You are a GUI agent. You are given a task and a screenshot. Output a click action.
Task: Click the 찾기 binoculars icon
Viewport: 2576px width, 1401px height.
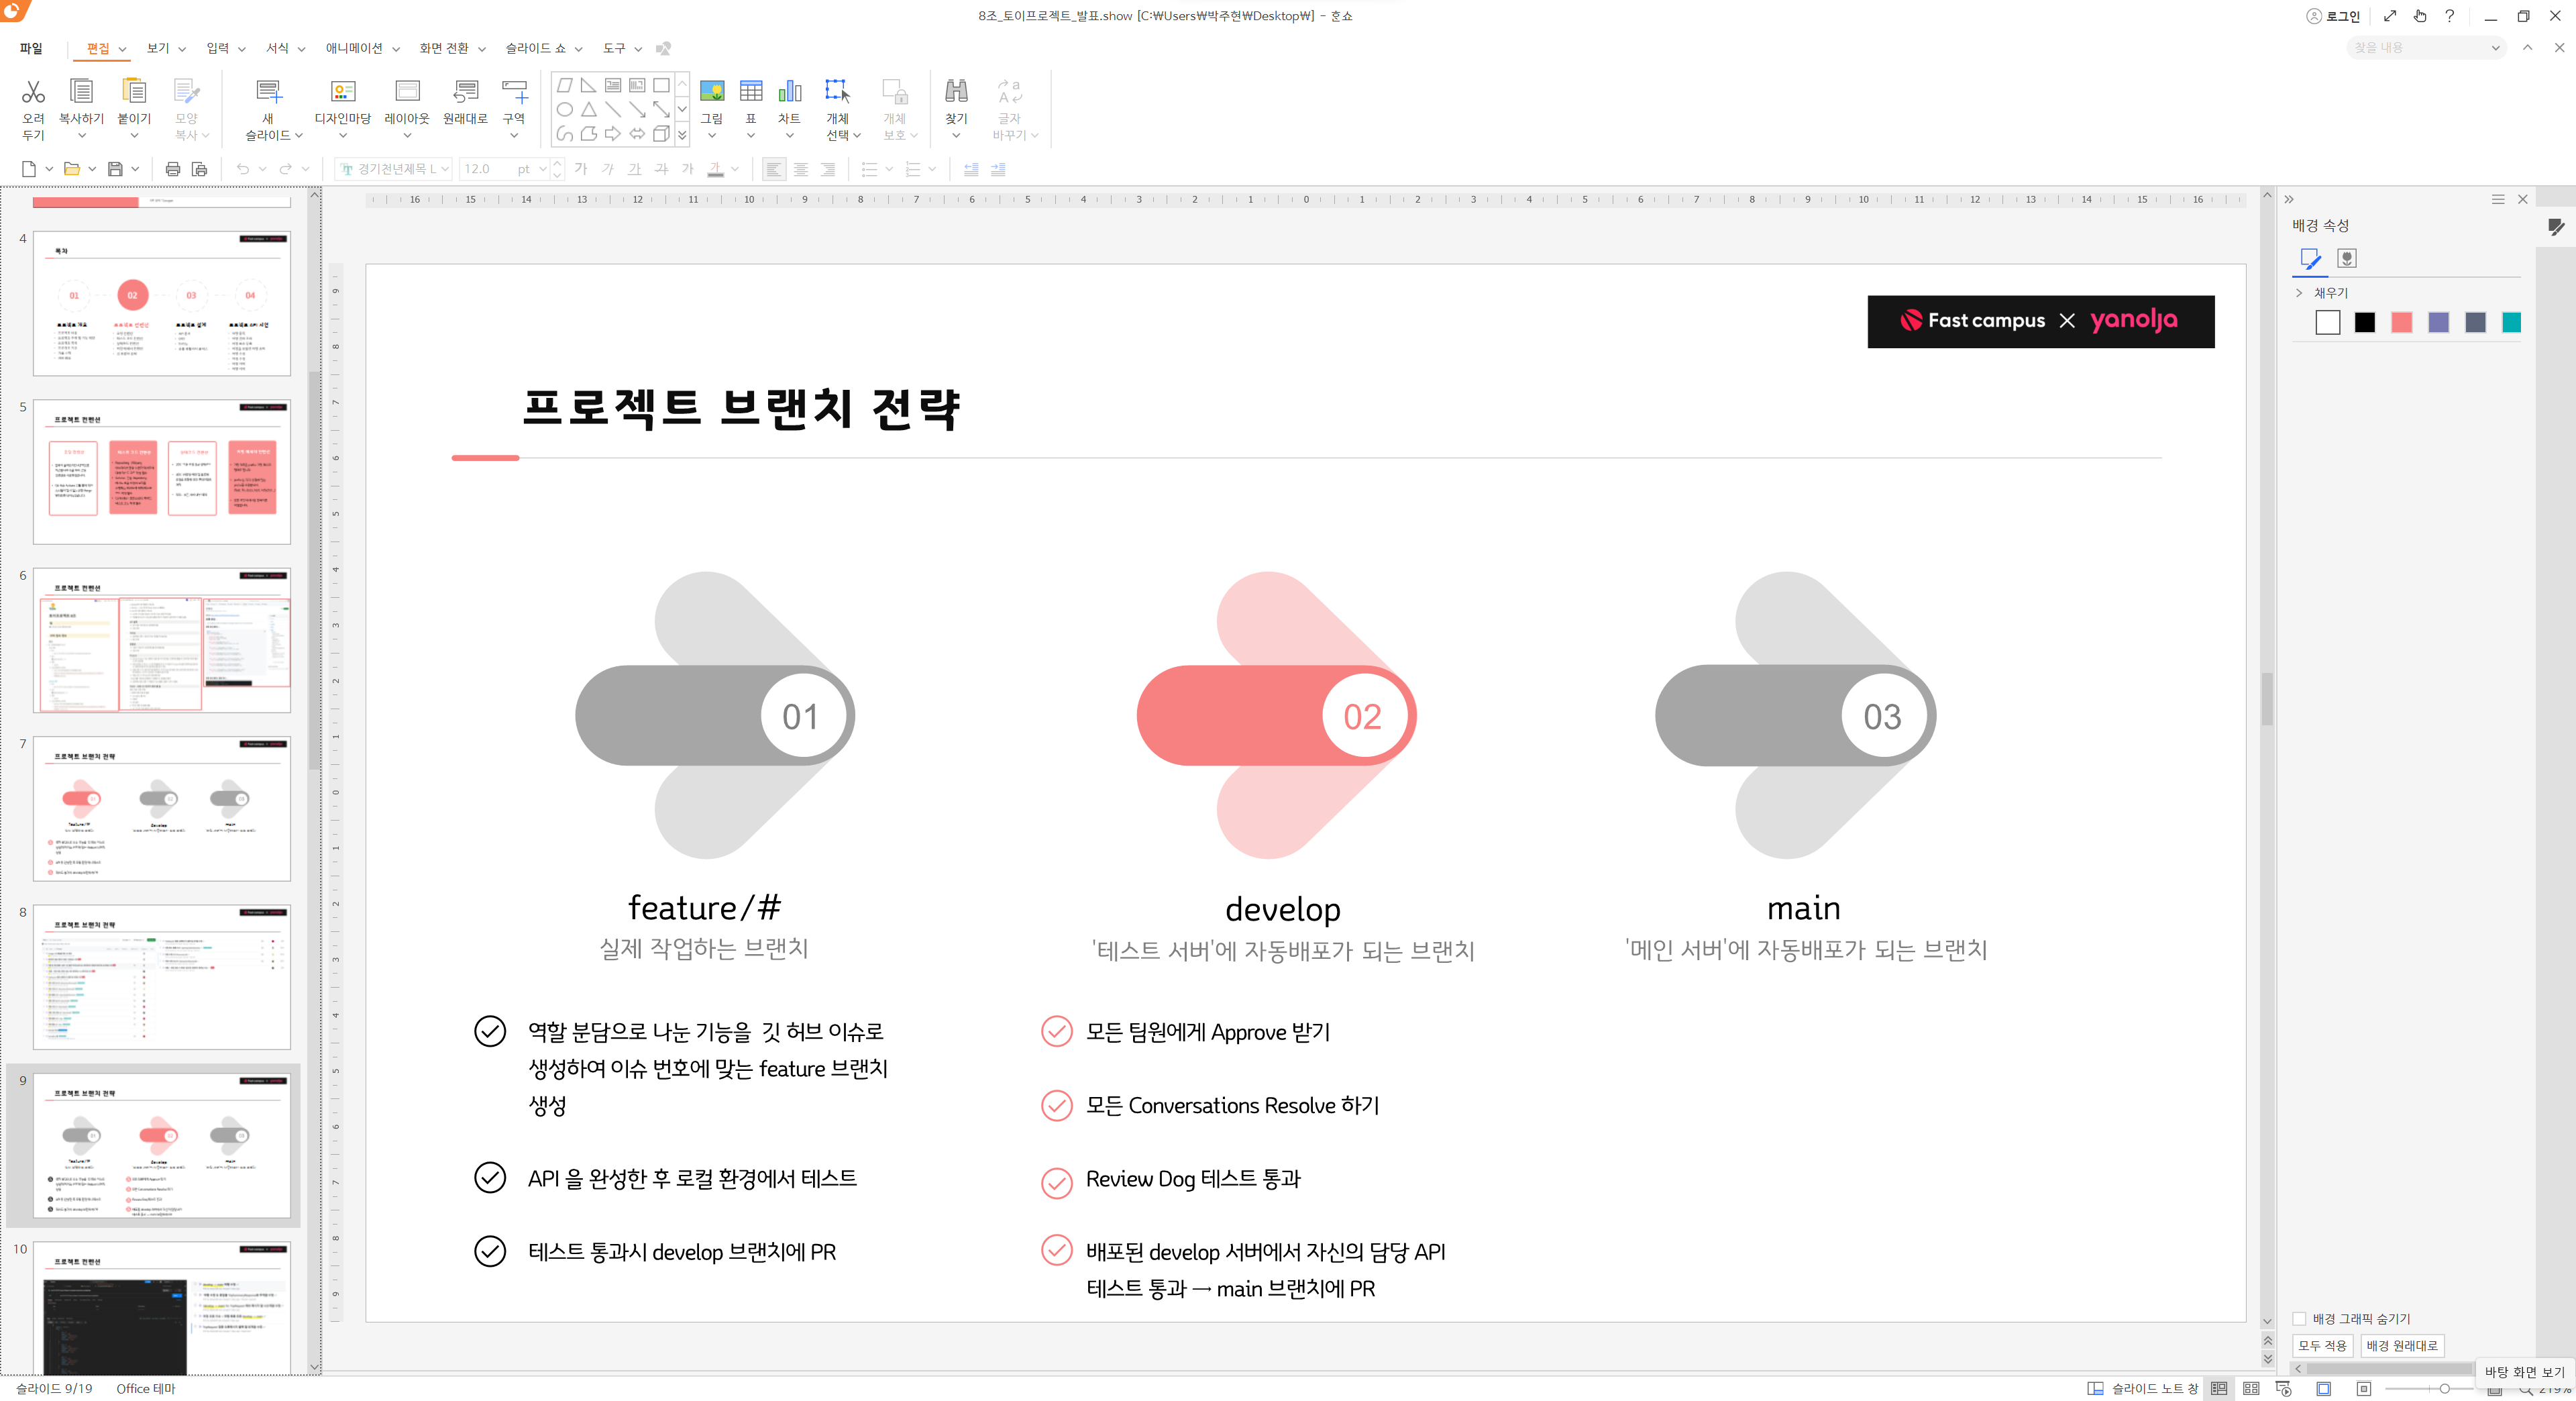tap(956, 92)
